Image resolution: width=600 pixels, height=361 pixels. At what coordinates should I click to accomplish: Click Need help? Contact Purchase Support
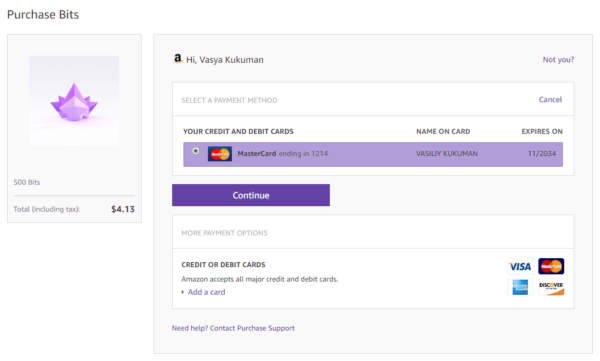click(233, 328)
